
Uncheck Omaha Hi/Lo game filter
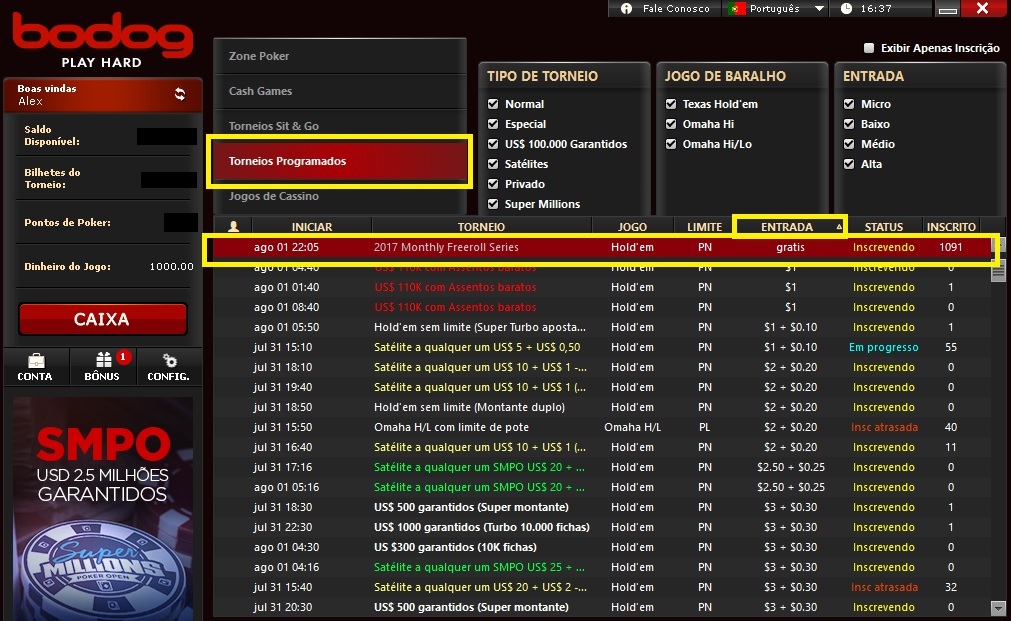click(671, 144)
